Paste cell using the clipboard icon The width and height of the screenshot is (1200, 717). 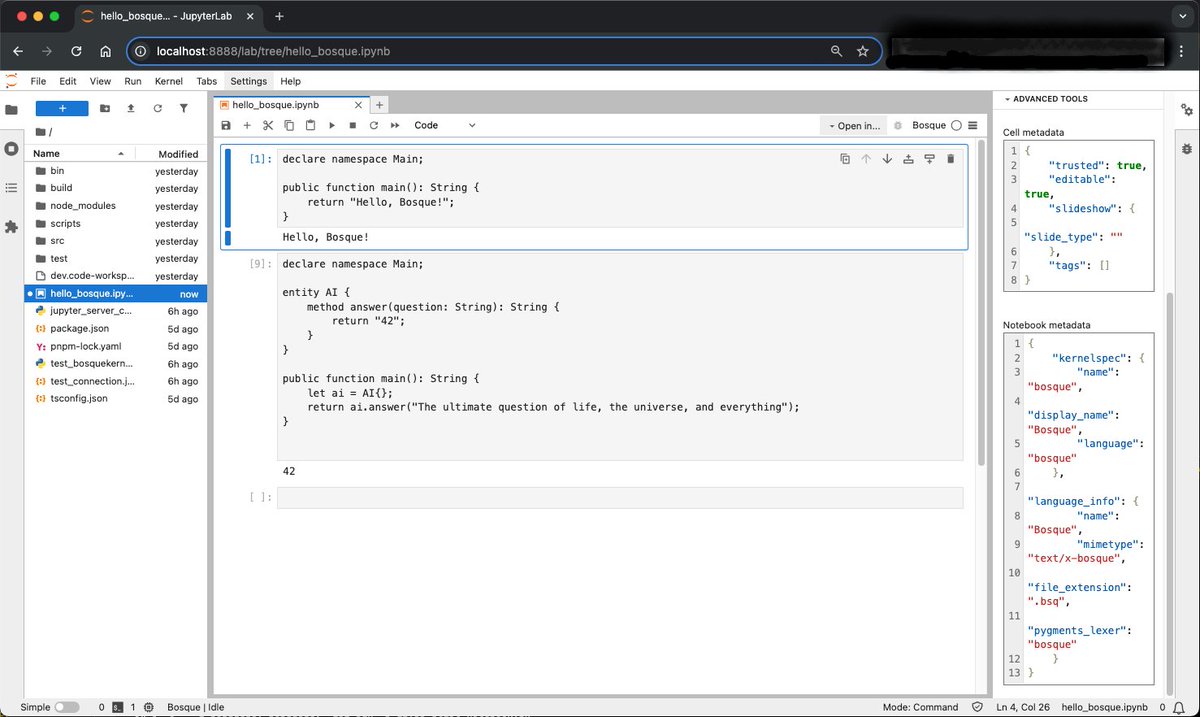(310, 125)
